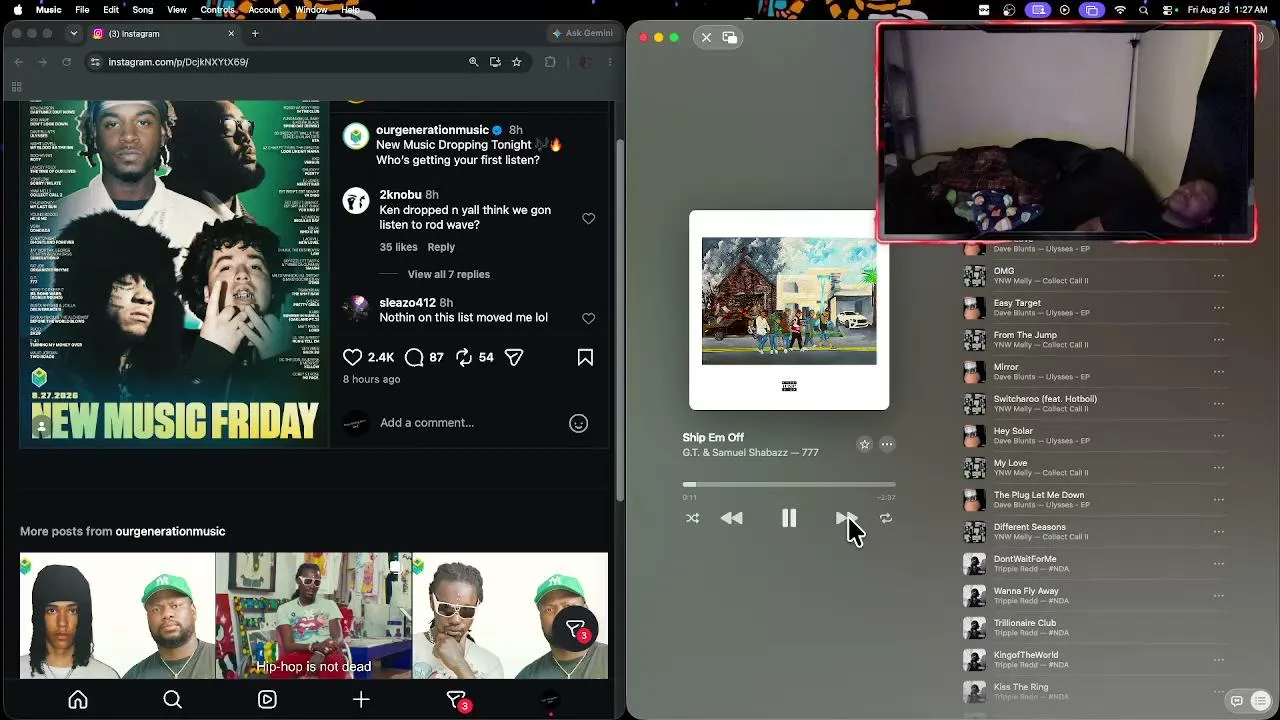
Task: Reply to 2knobu's comment
Action: [441, 247]
